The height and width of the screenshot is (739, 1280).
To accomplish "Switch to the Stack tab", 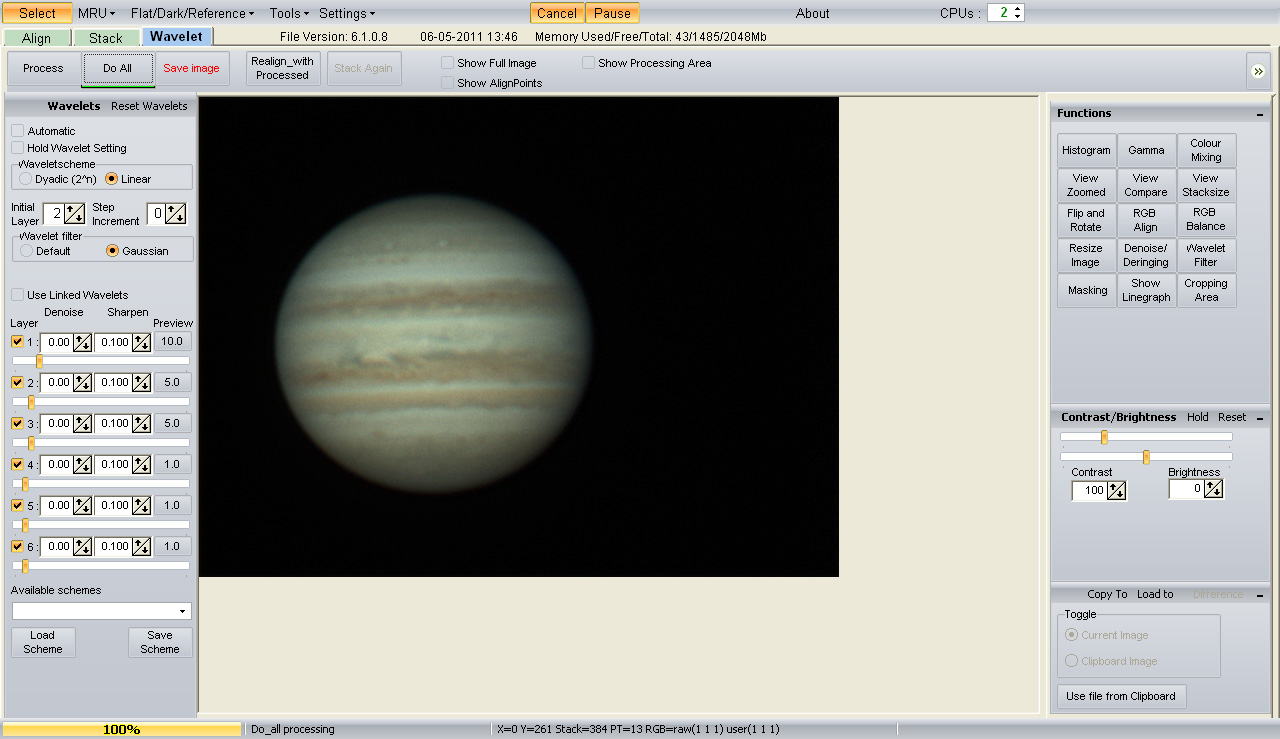I will point(105,38).
